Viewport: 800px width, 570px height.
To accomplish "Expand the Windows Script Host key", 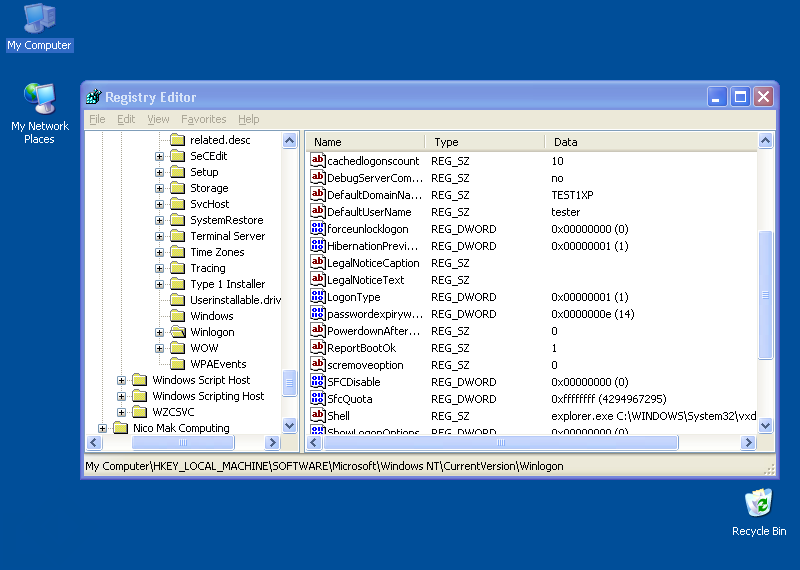I will click(x=121, y=380).
